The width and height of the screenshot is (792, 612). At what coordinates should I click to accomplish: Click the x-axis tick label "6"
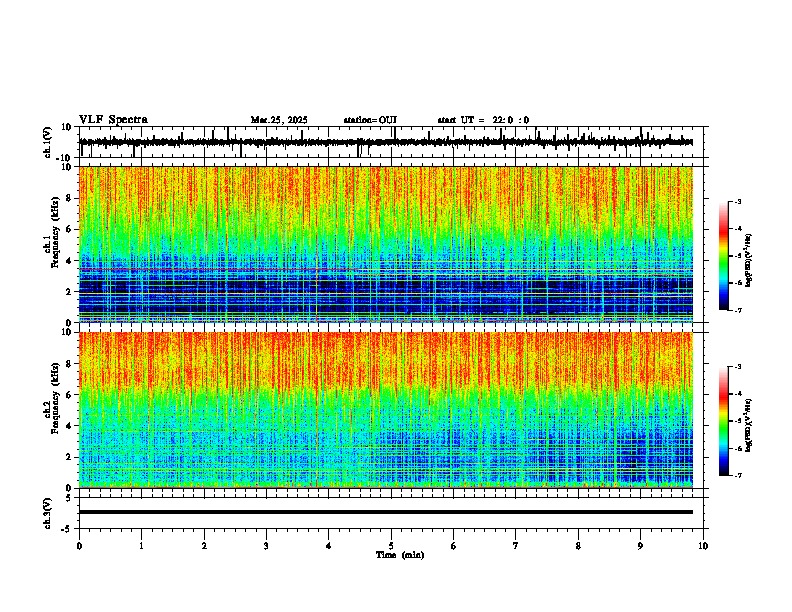coord(454,546)
